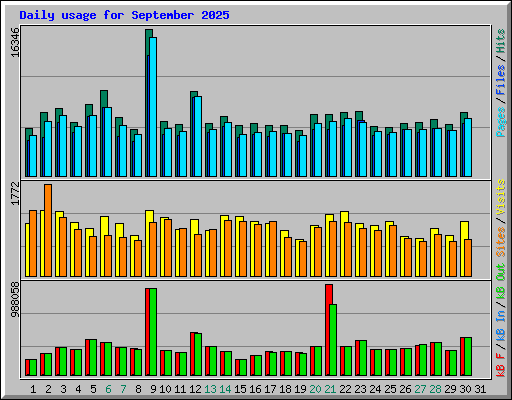Click green weekend day label 6

pyautogui.click(x=108, y=389)
